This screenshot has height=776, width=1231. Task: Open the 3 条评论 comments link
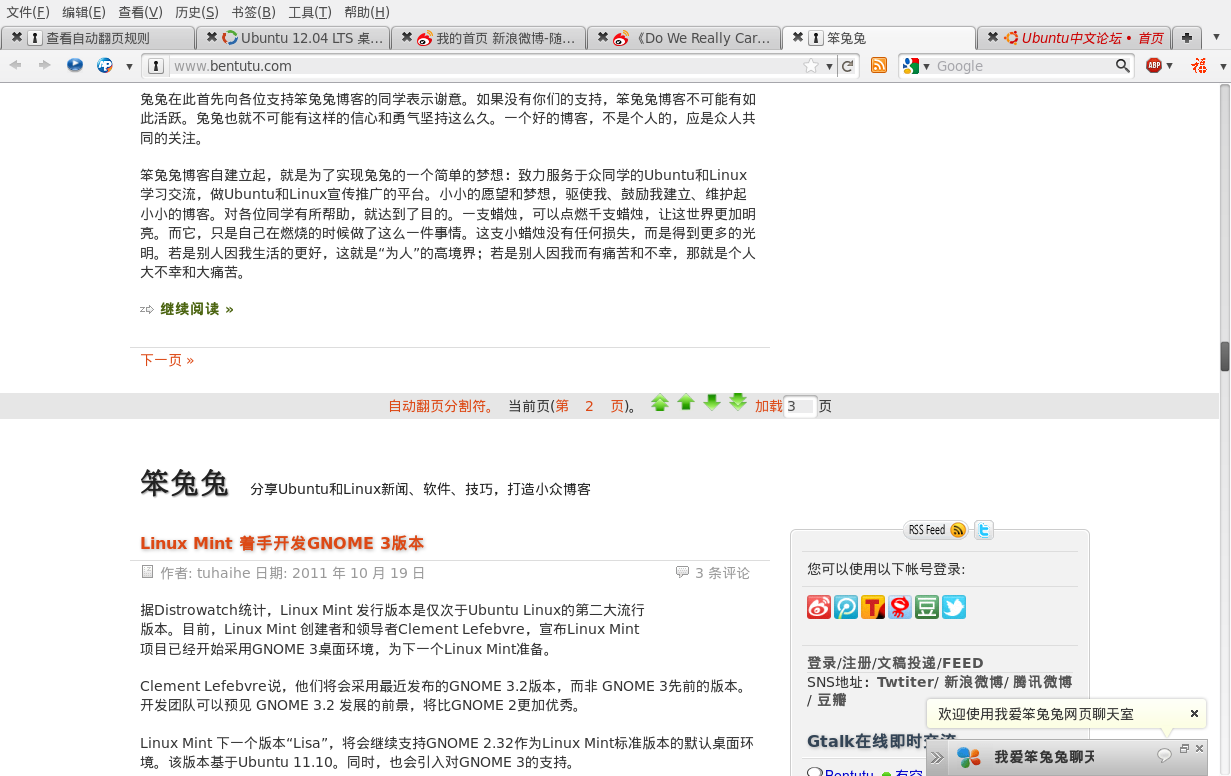coord(722,573)
